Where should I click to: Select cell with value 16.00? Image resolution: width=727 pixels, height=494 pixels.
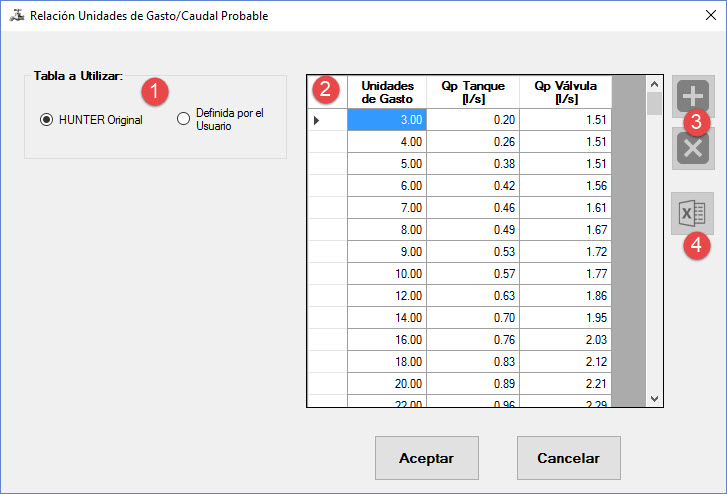point(387,340)
